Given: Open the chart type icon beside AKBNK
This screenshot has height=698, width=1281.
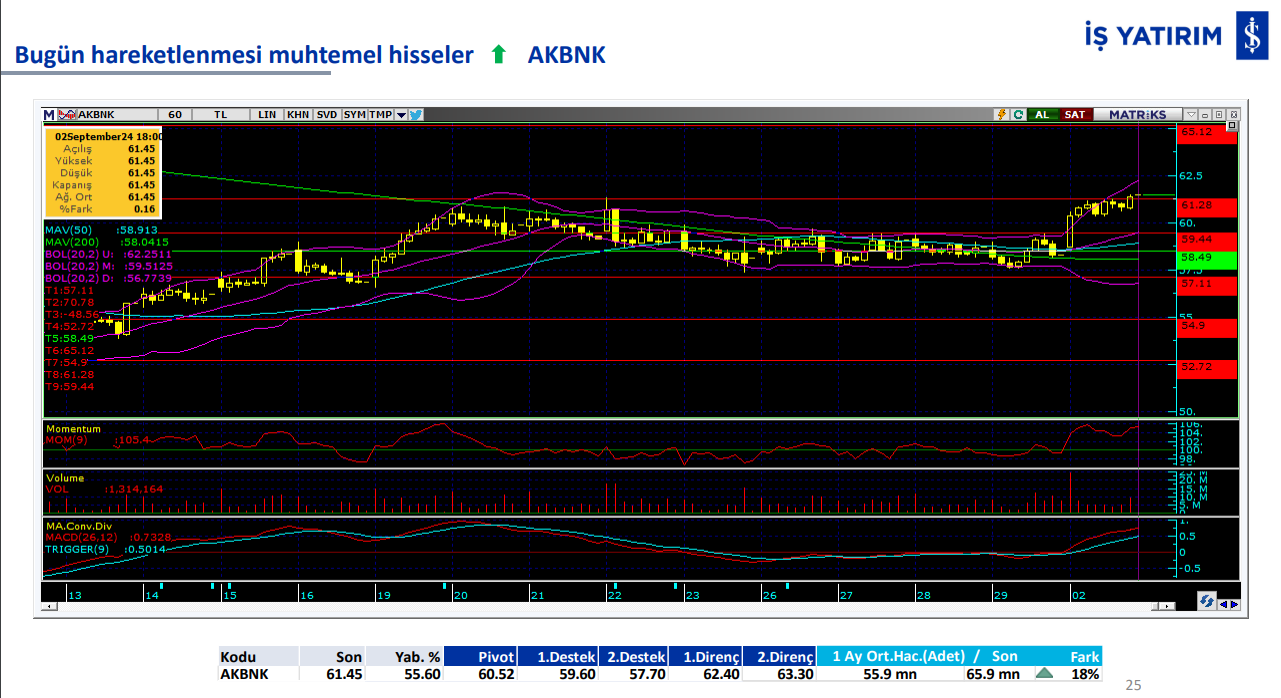Looking at the screenshot, I should 67,114.
